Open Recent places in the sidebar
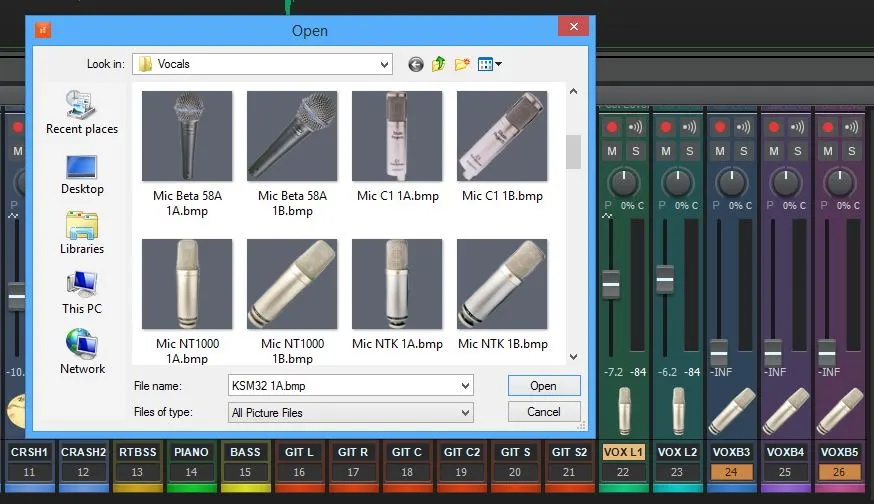Viewport: 874px width, 504px height. 82,113
